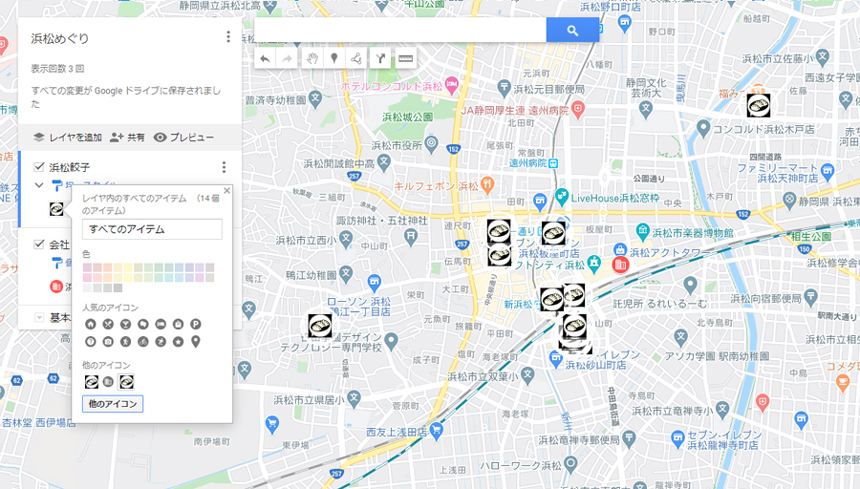Pick the yellow swatch in top row
The height and width of the screenshot is (489, 860).
128,268
